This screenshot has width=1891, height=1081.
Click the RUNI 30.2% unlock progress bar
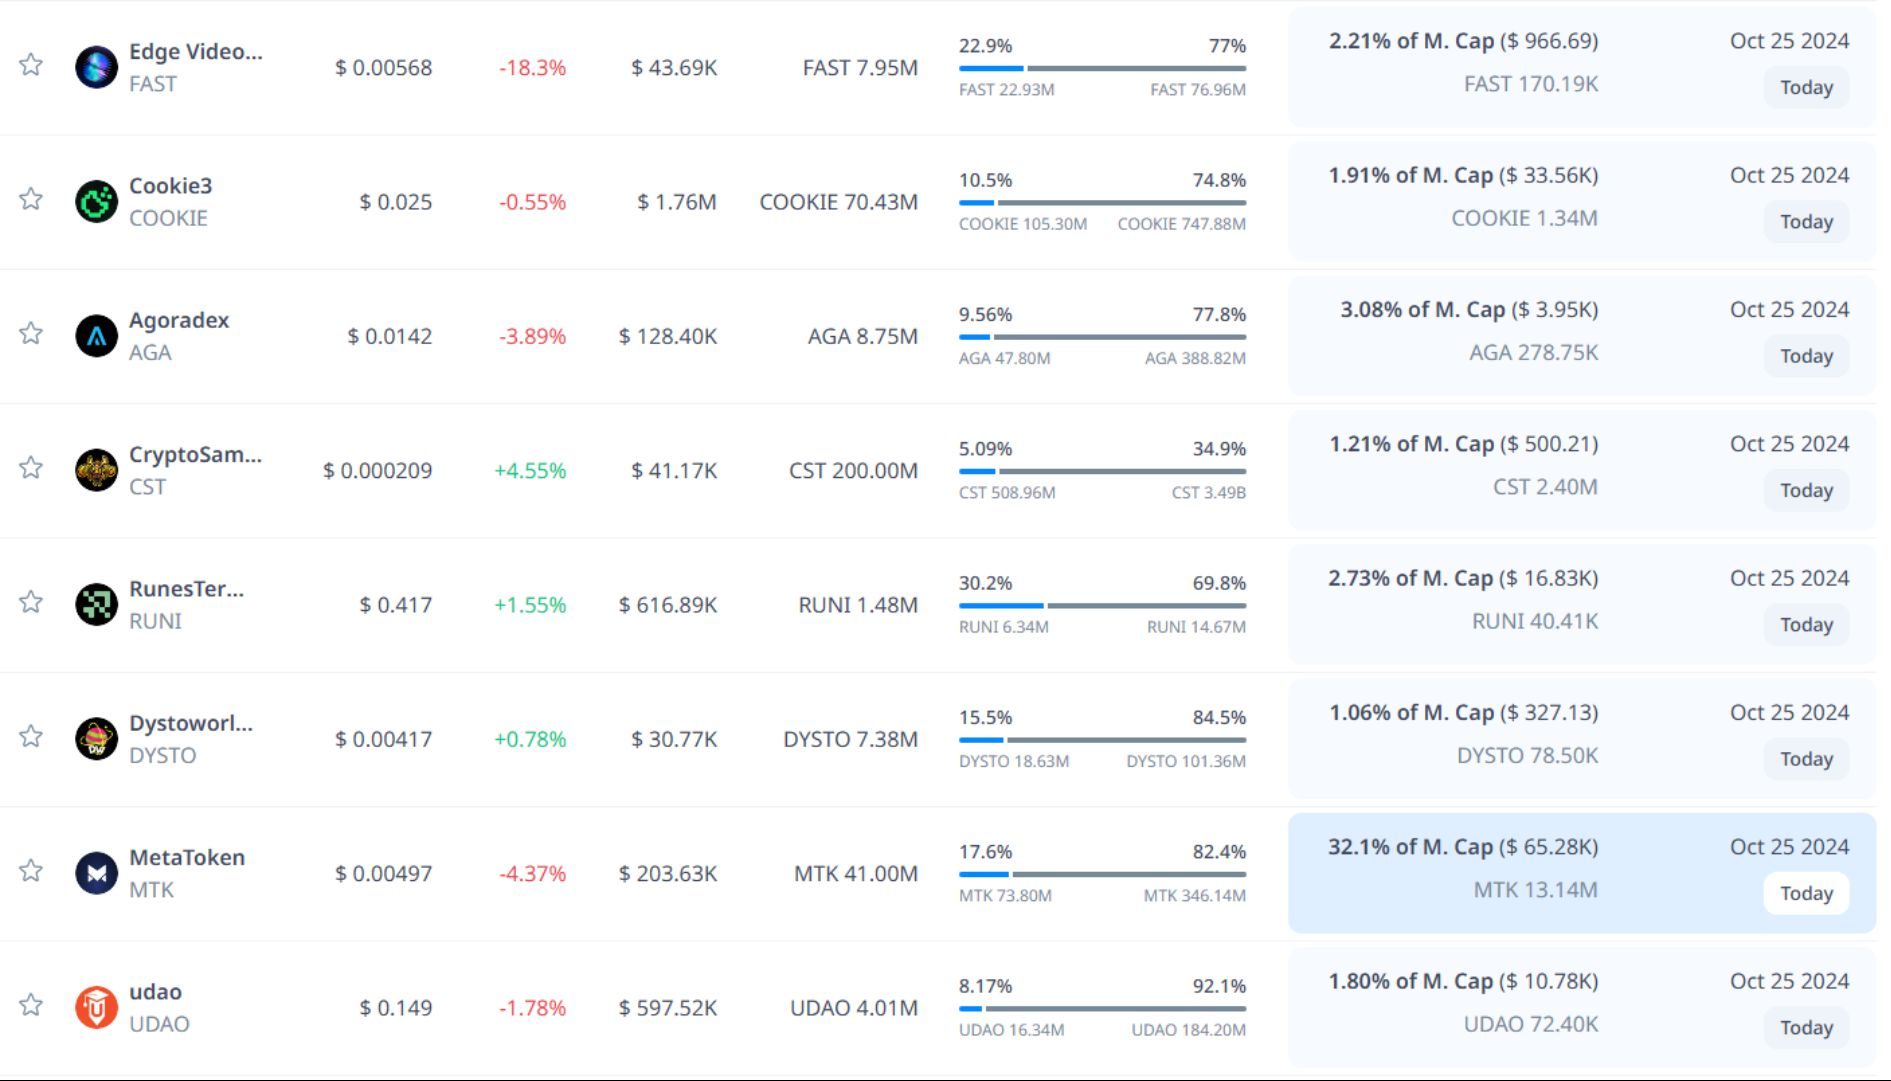click(x=1101, y=605)
